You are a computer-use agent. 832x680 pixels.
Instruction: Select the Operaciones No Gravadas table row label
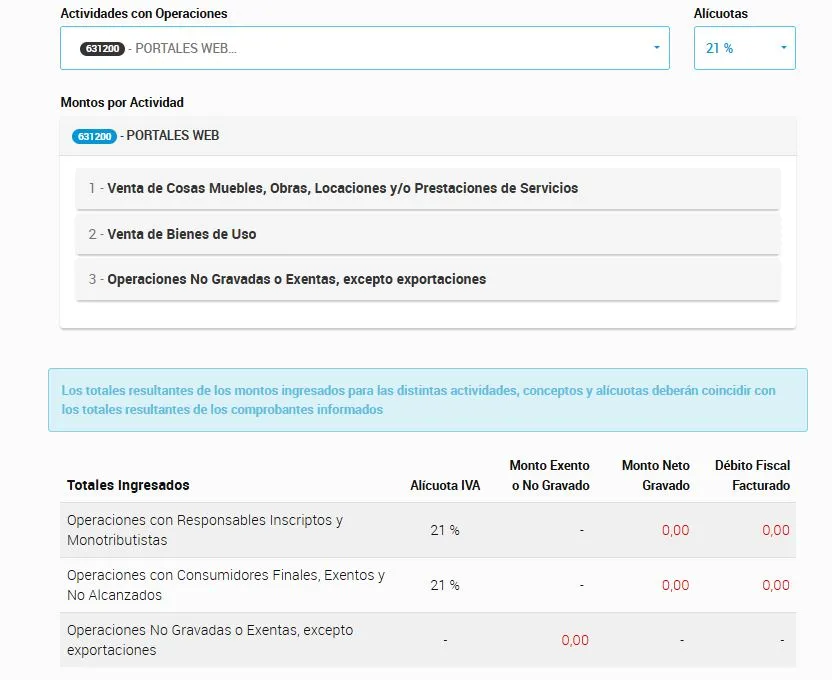pos(210,640)
